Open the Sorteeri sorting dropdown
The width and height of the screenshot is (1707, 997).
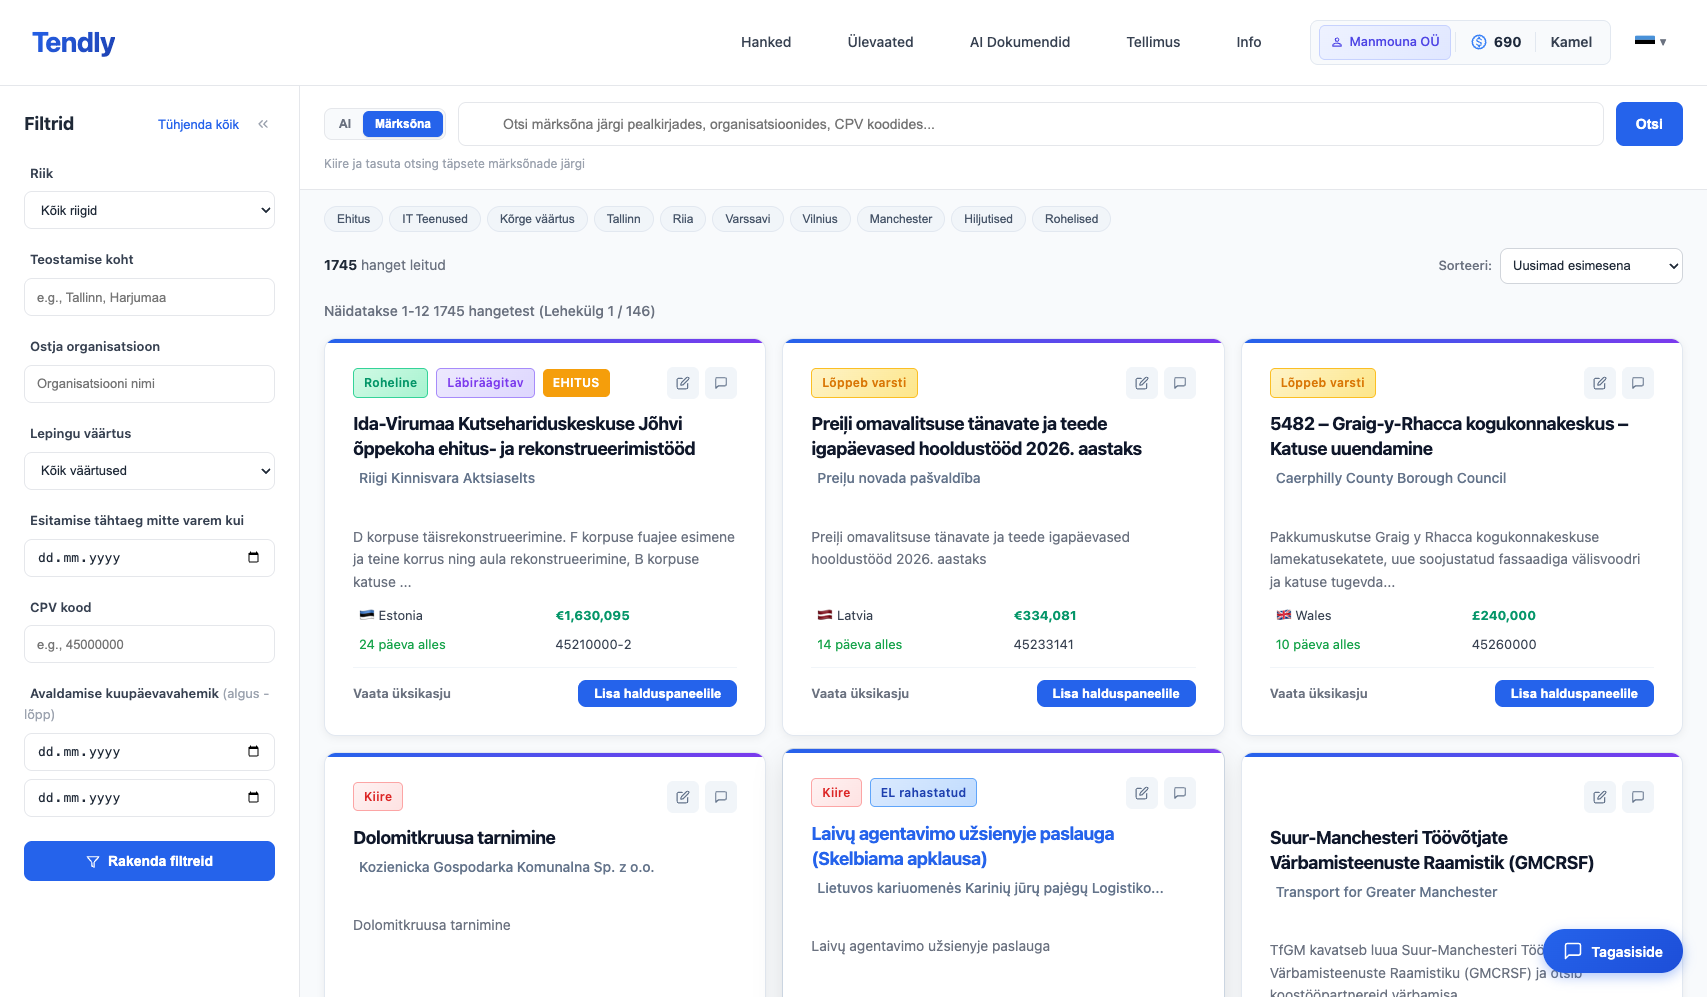click(x=1590, y=266)
